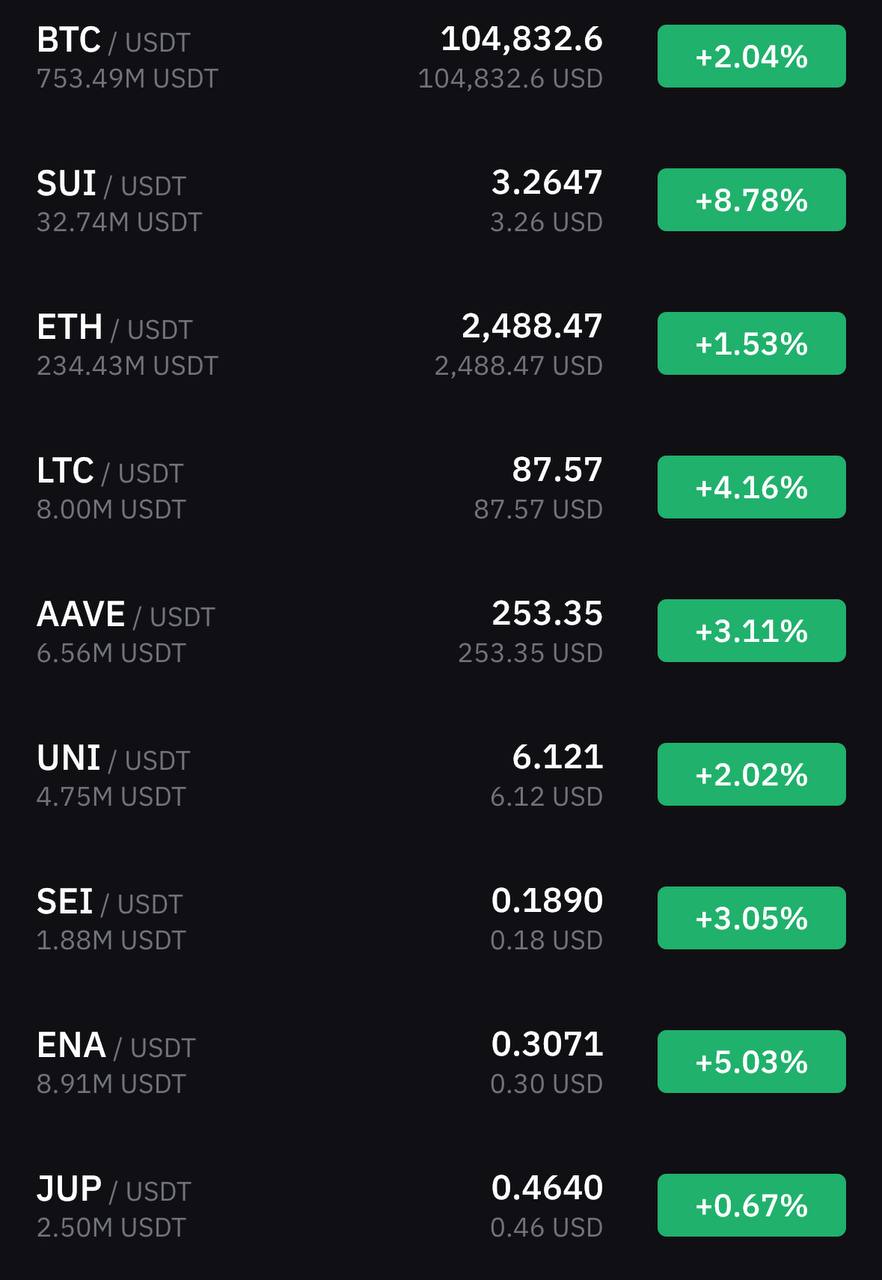The width and height of the screenshot is (882, 1280).
Task: Select the ENA / USDT pair name
Action: pos(116,1046)
